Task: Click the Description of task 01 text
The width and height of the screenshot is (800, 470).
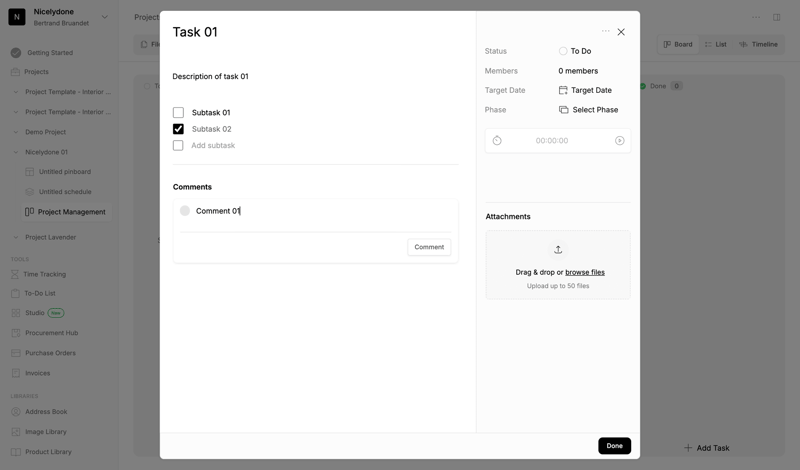Action: coord(210,76)
